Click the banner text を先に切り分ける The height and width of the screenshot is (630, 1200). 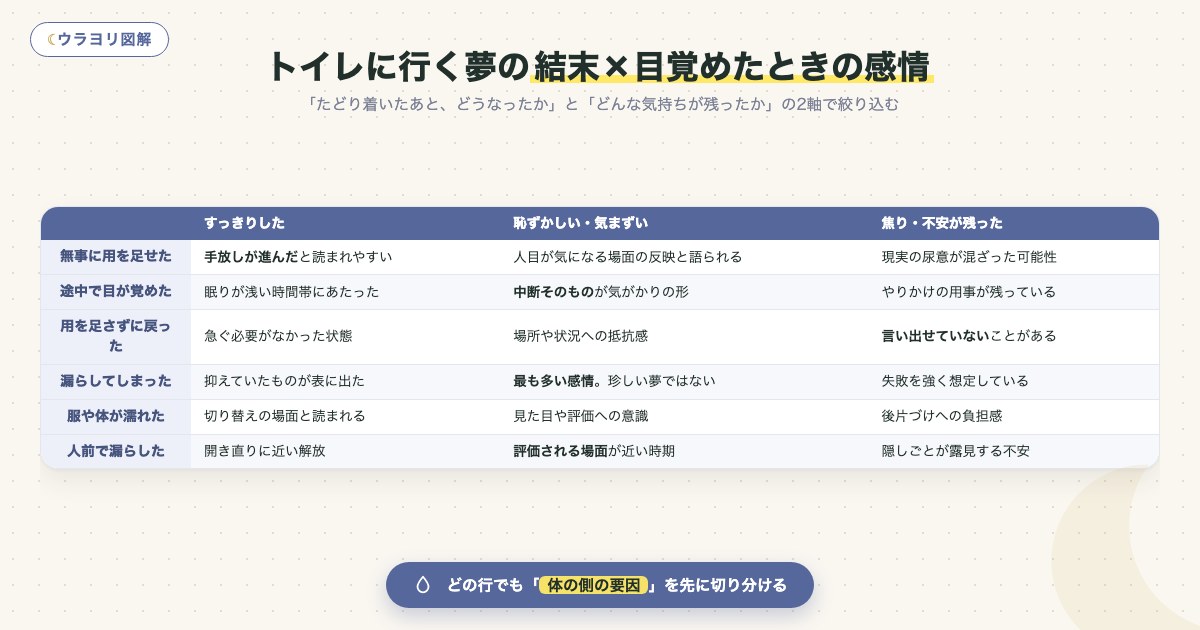point(726,585)
